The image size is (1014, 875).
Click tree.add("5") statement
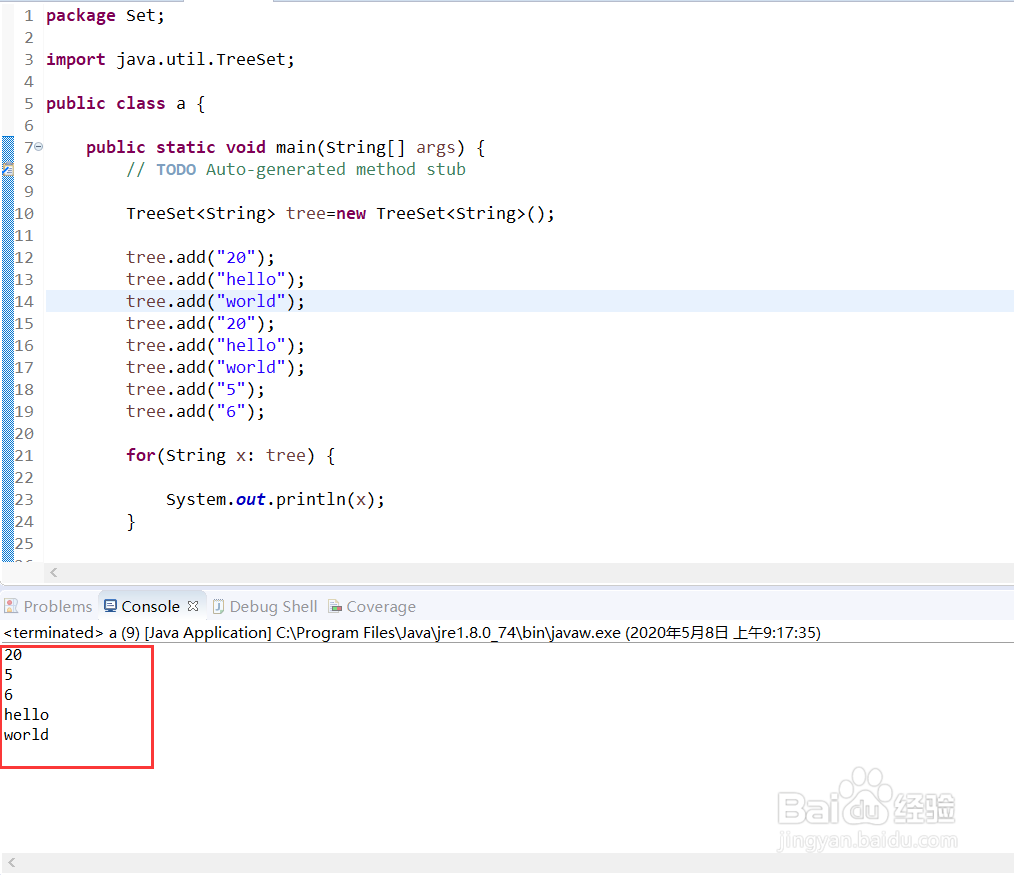(x=195, y=389)
